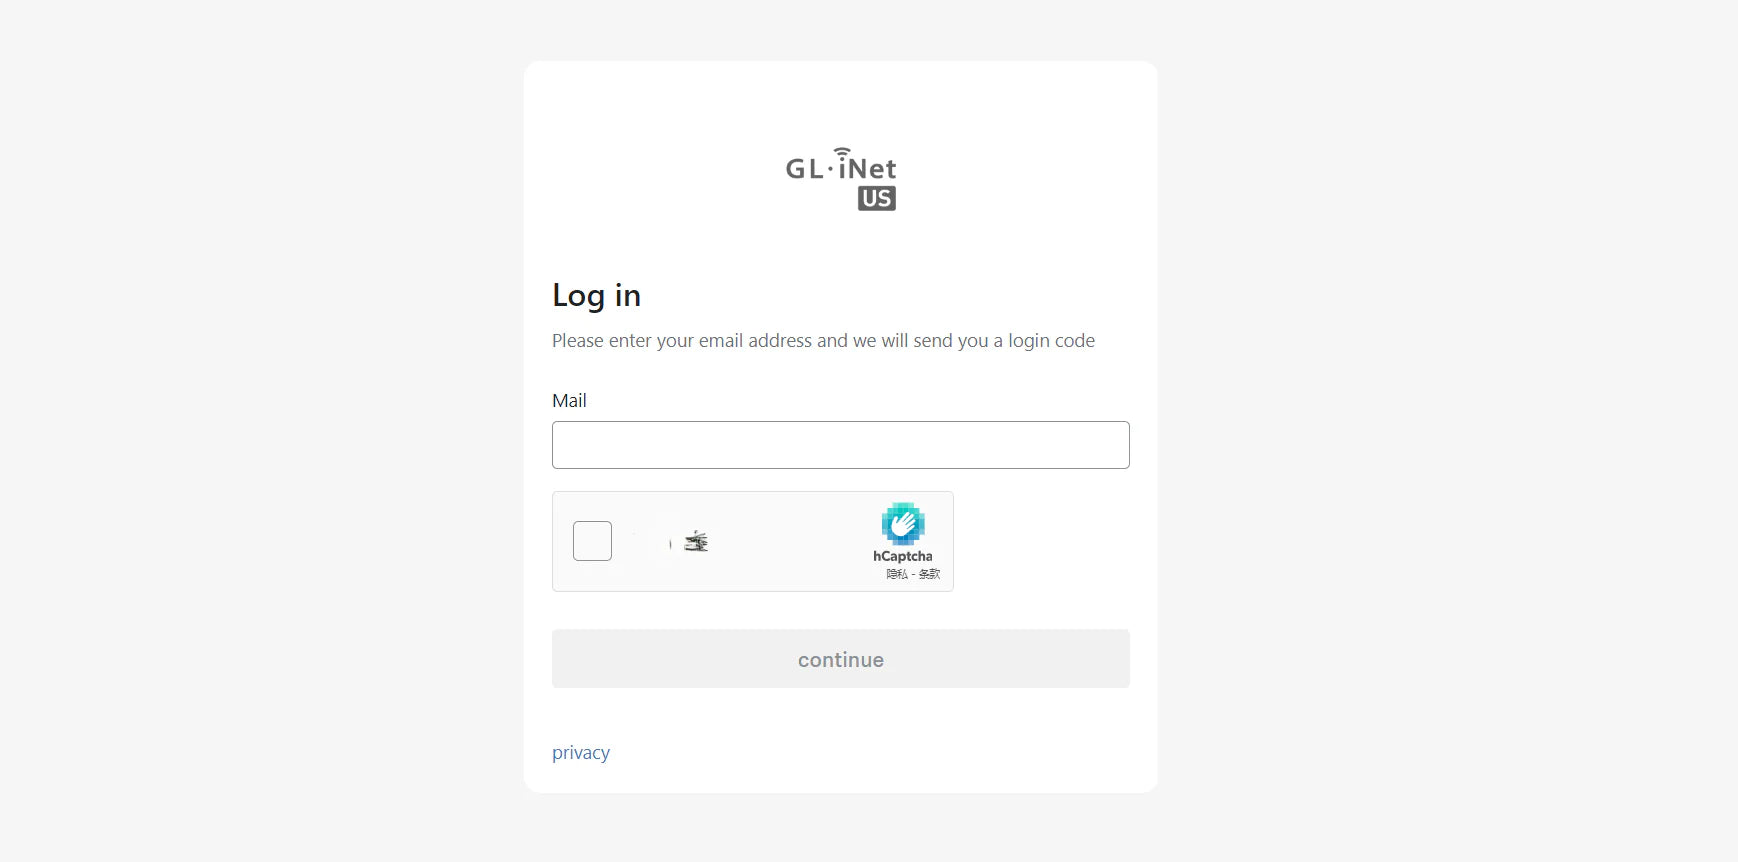Open the blue privacy link
The image size is (1738, 862).
pyautogui.click(x=580, y=752)
